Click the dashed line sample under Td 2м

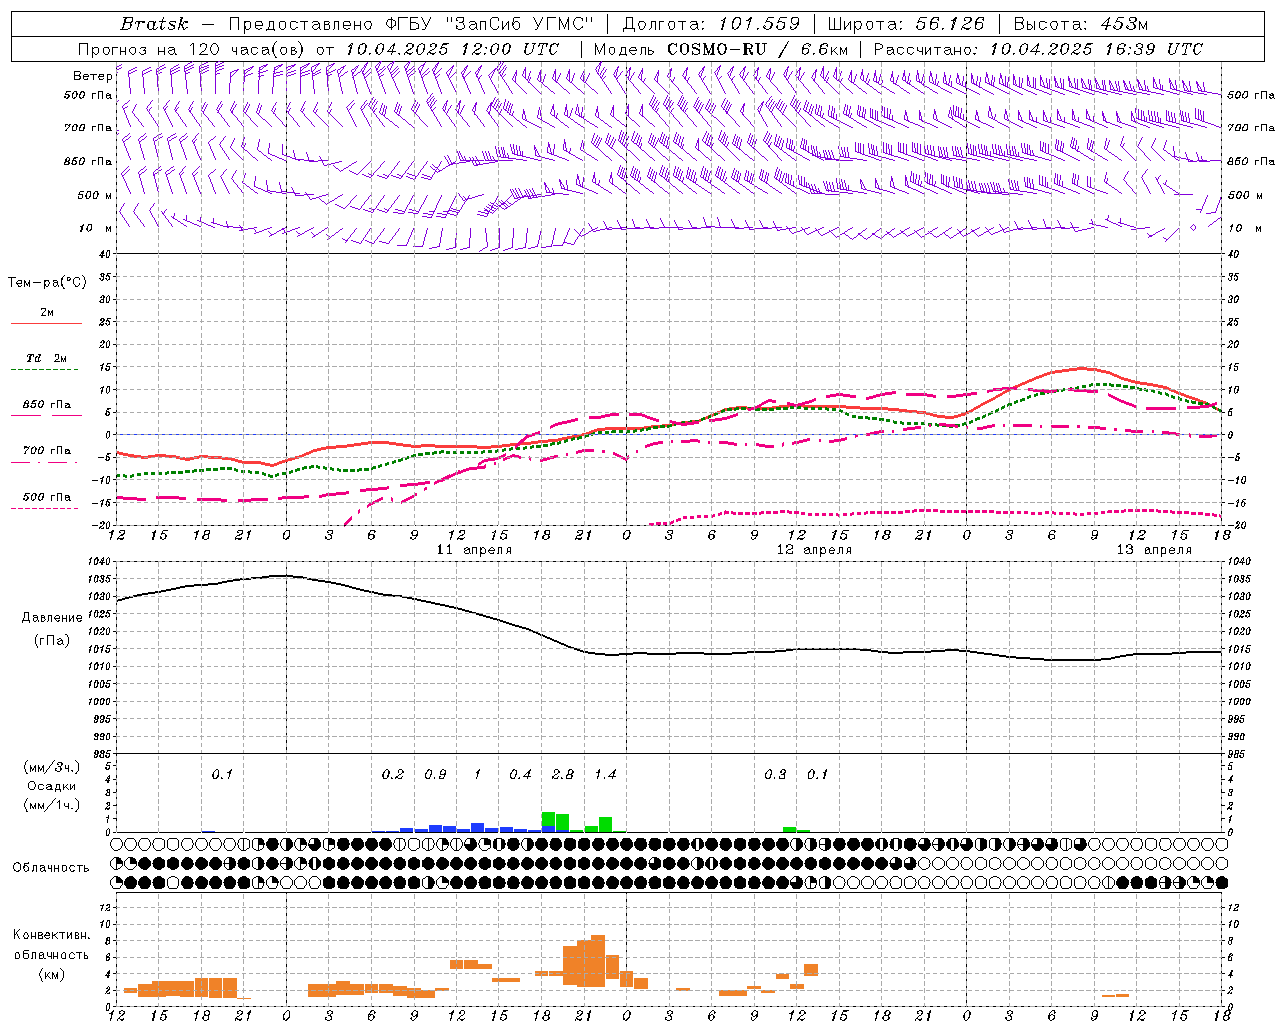(x=46, y=370)
